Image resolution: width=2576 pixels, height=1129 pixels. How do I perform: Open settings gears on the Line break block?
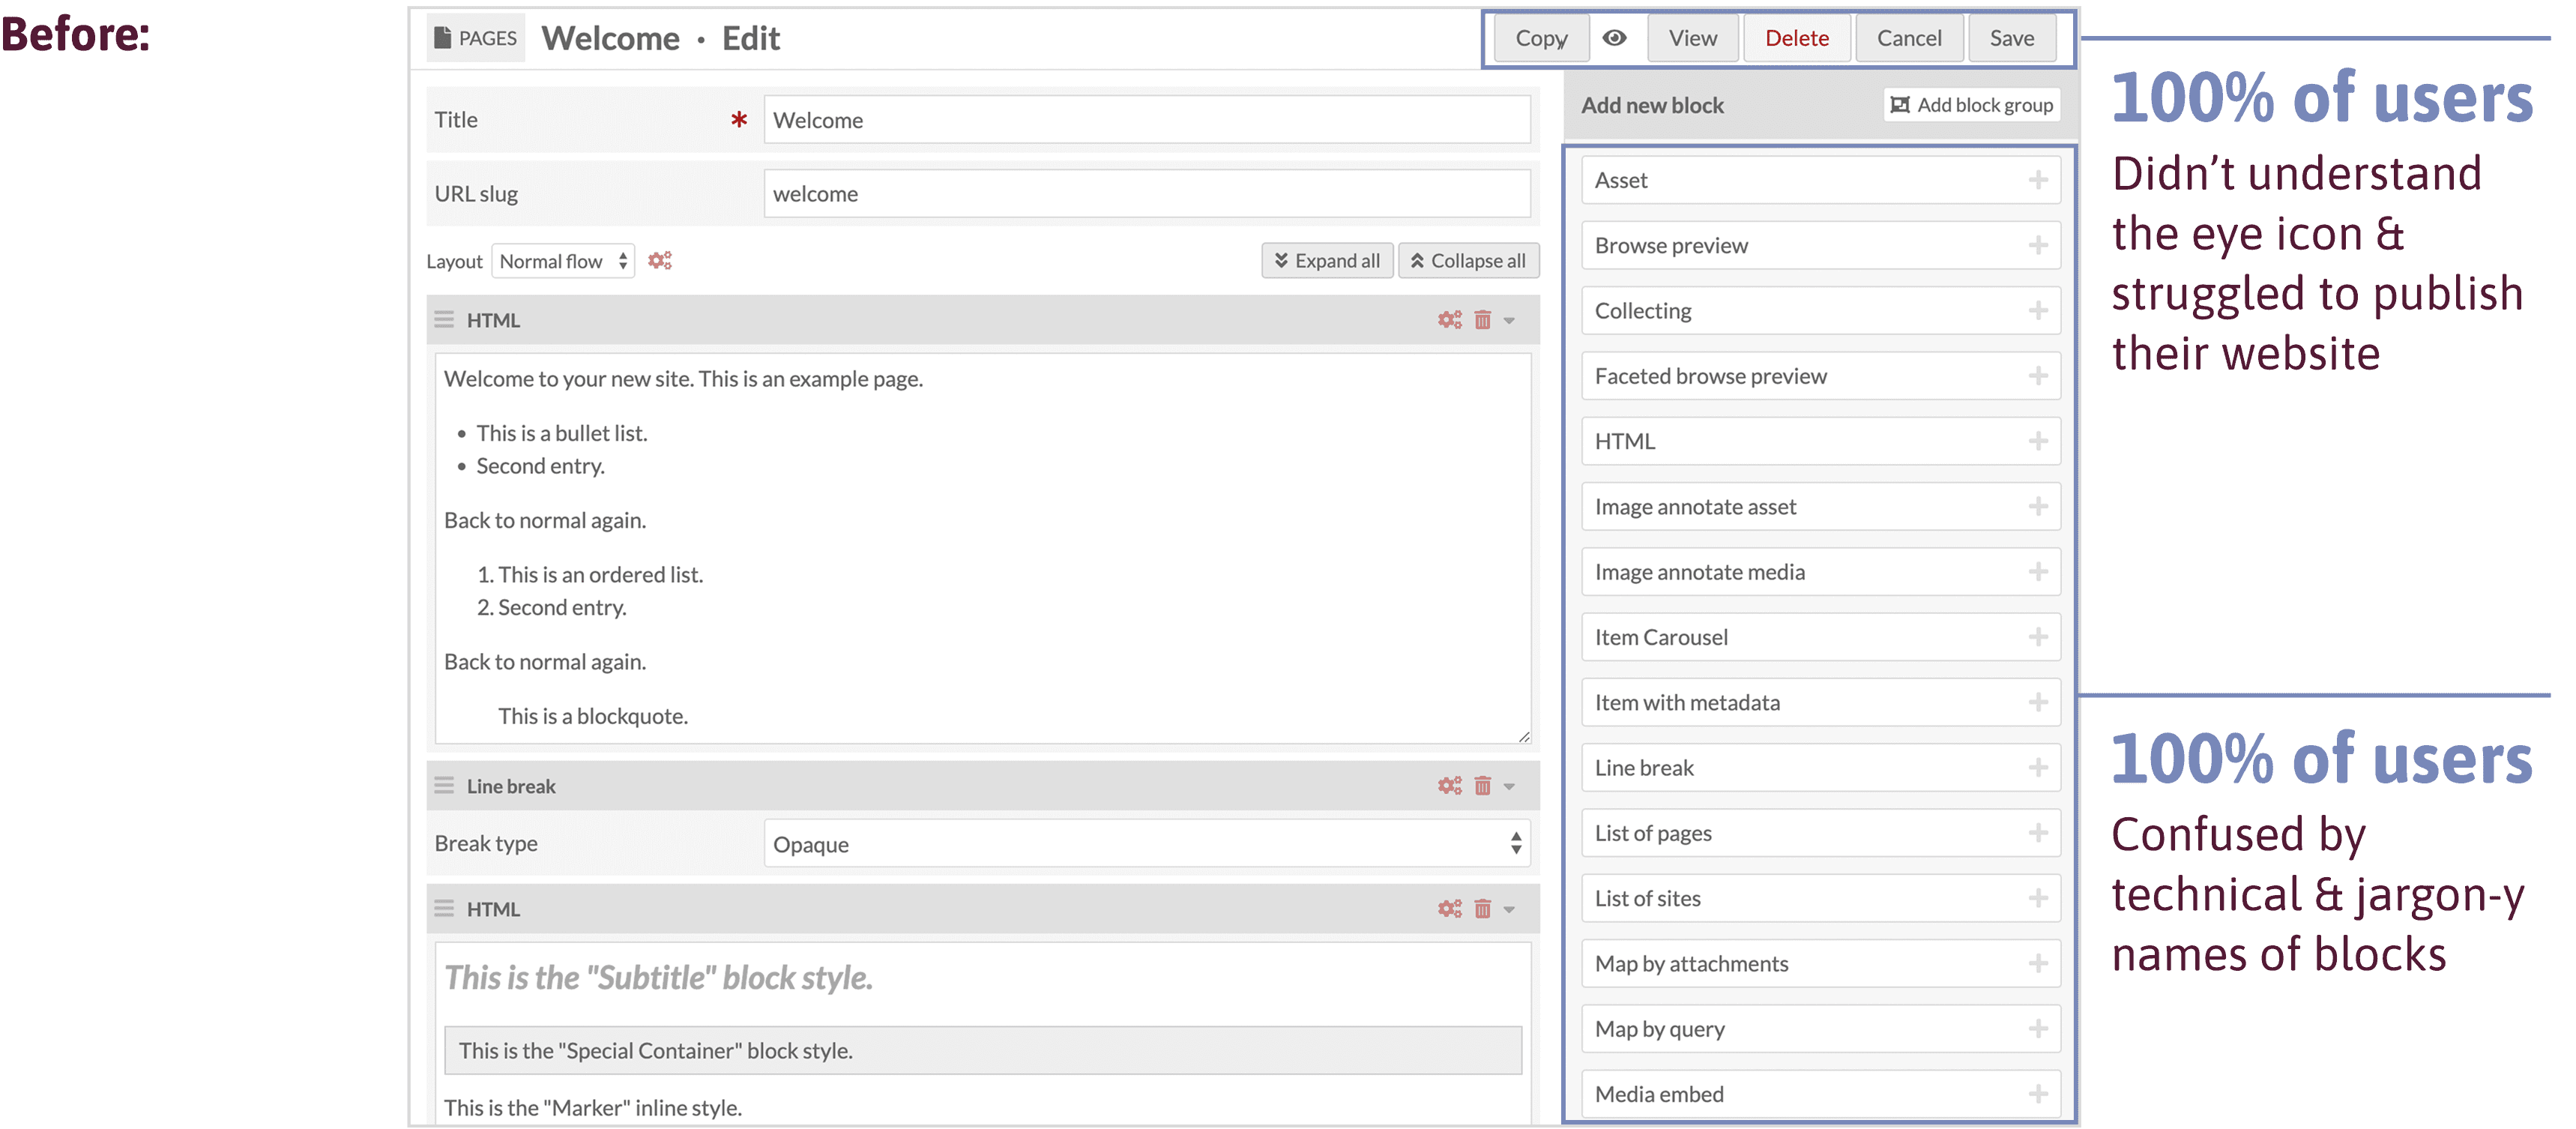click(x=1449, y=786)
